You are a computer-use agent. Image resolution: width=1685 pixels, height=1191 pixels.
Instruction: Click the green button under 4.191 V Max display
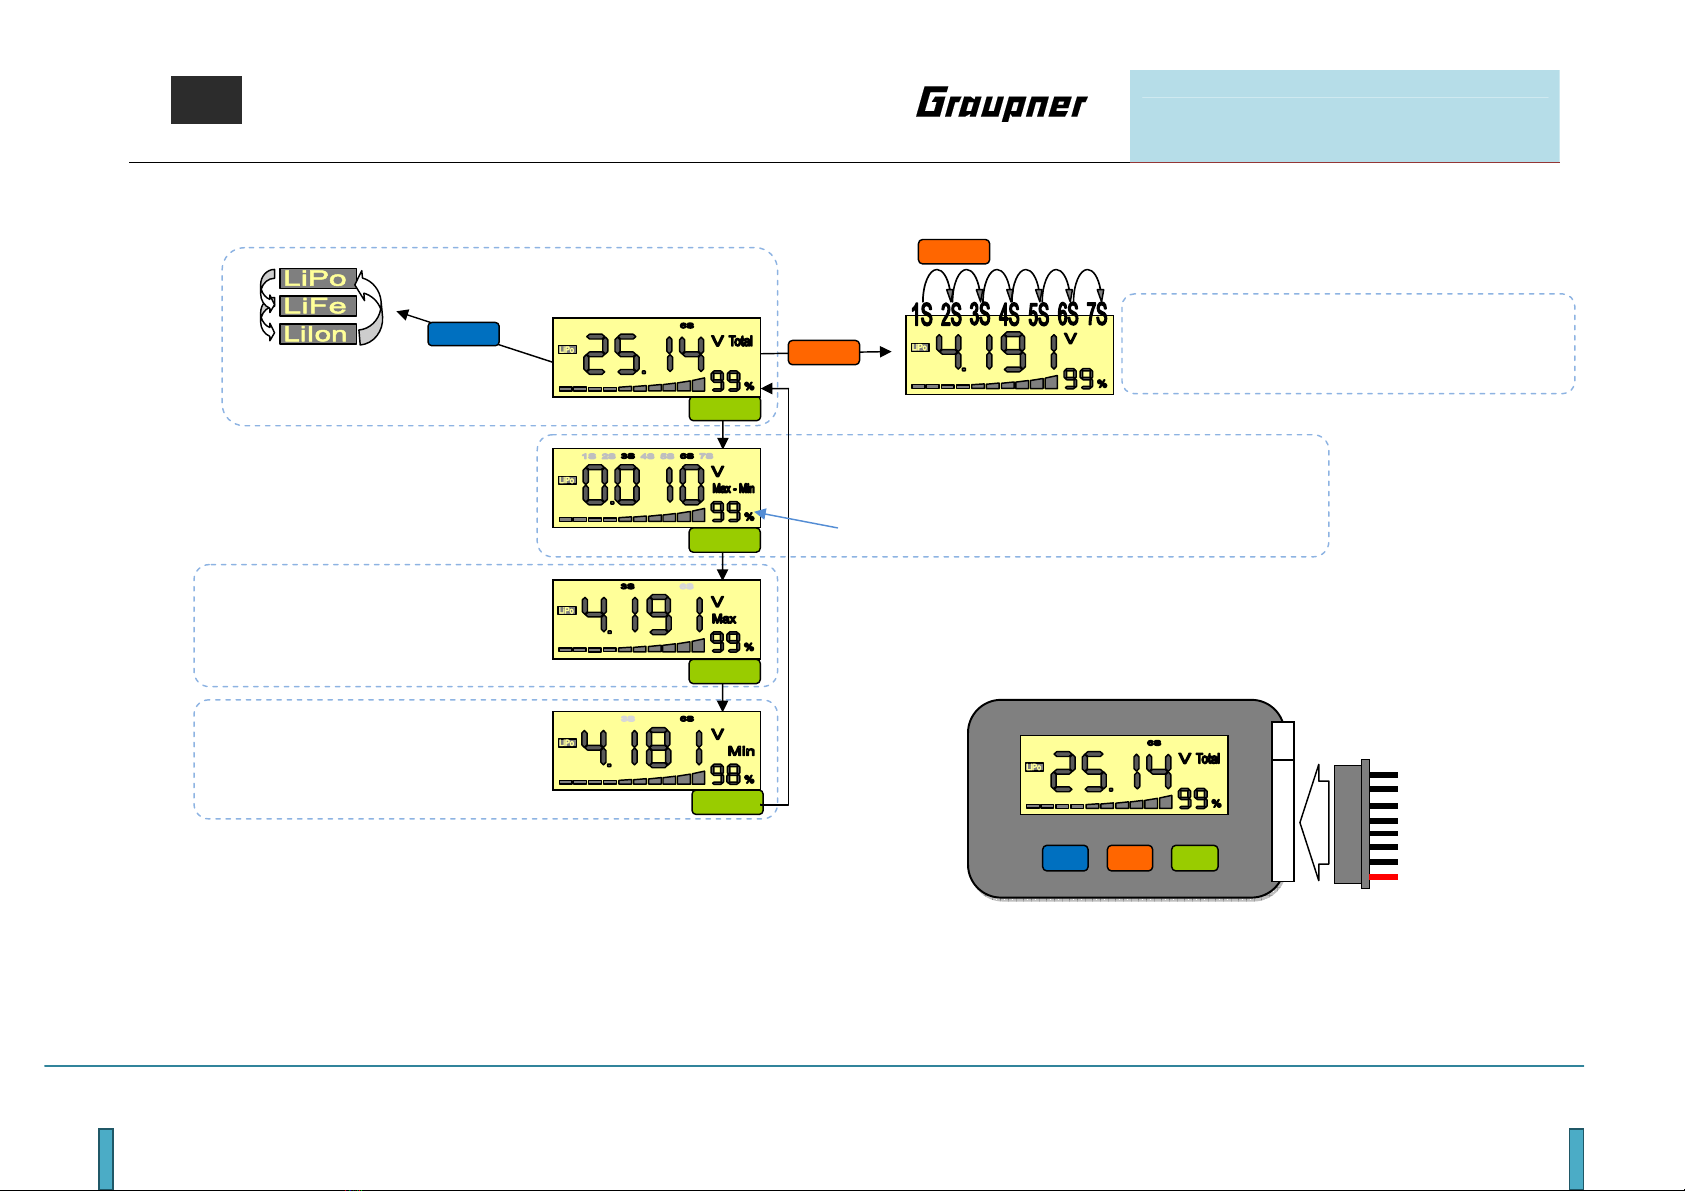coord(725,671)
